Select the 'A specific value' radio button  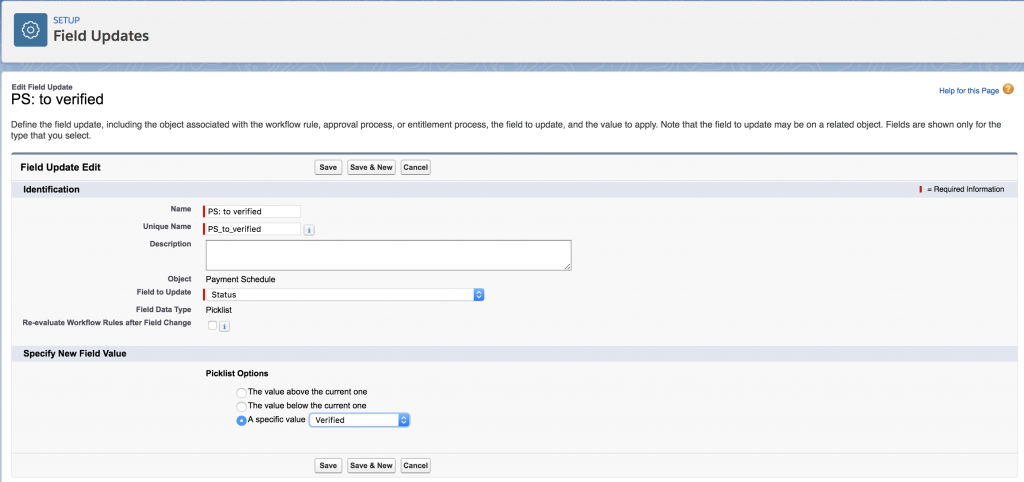[x=241, y=421]
